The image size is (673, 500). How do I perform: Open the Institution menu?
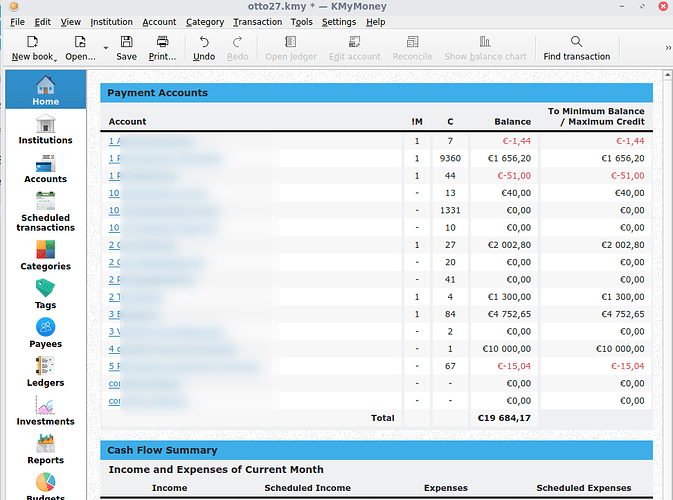(x=111, y=21)
